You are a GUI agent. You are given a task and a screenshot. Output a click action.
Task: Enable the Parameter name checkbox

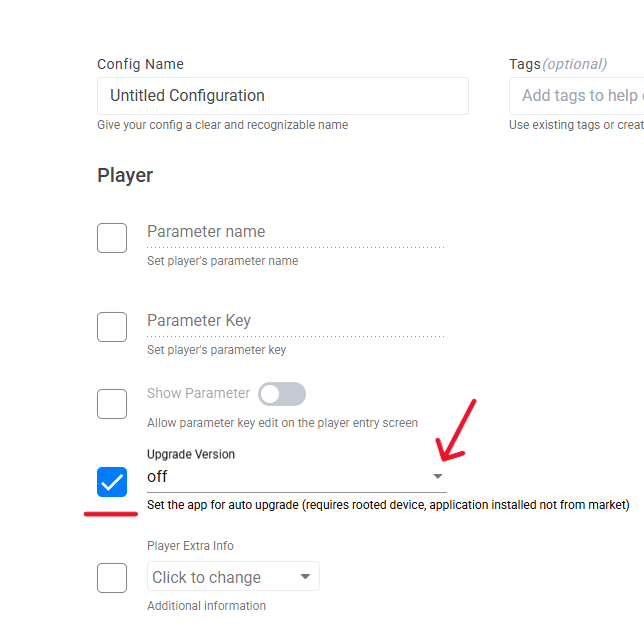pyautogui.click(x=112, y=238)
